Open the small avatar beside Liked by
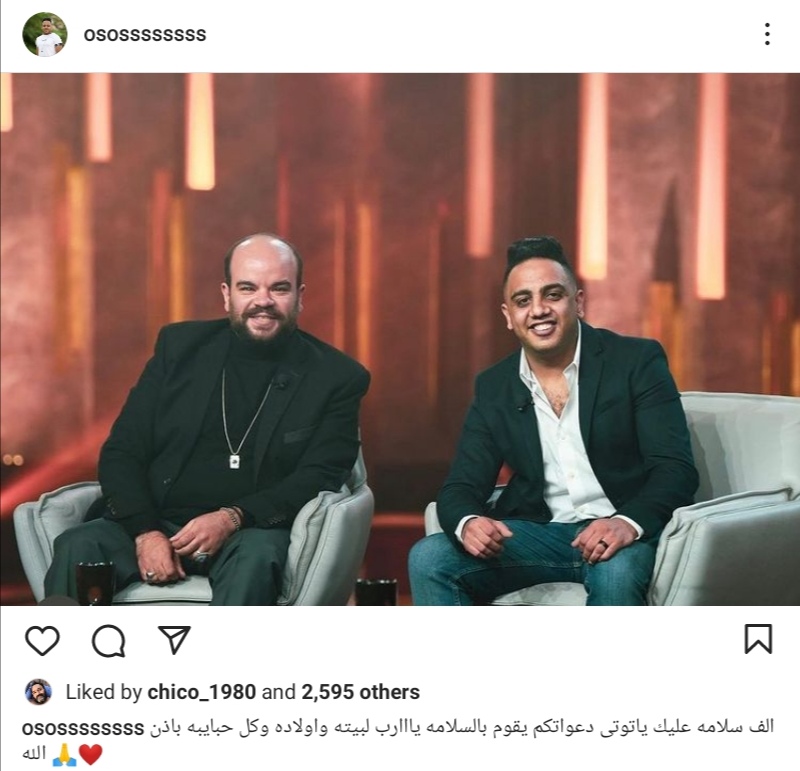 click(38, 692)
